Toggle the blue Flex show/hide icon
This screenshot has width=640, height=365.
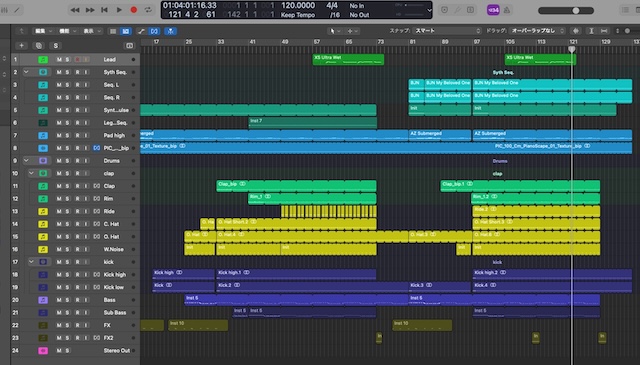[x=154, y=31]
